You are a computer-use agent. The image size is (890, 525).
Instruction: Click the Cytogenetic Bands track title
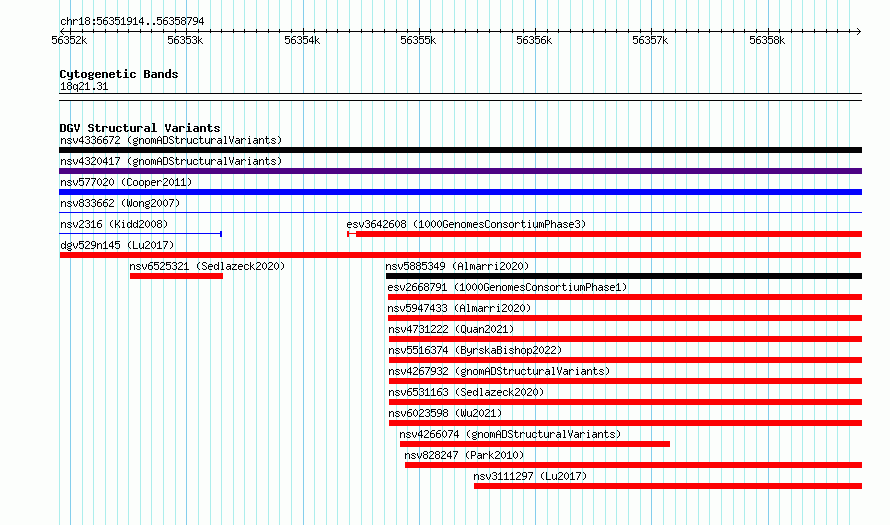[x=119, y=74]
